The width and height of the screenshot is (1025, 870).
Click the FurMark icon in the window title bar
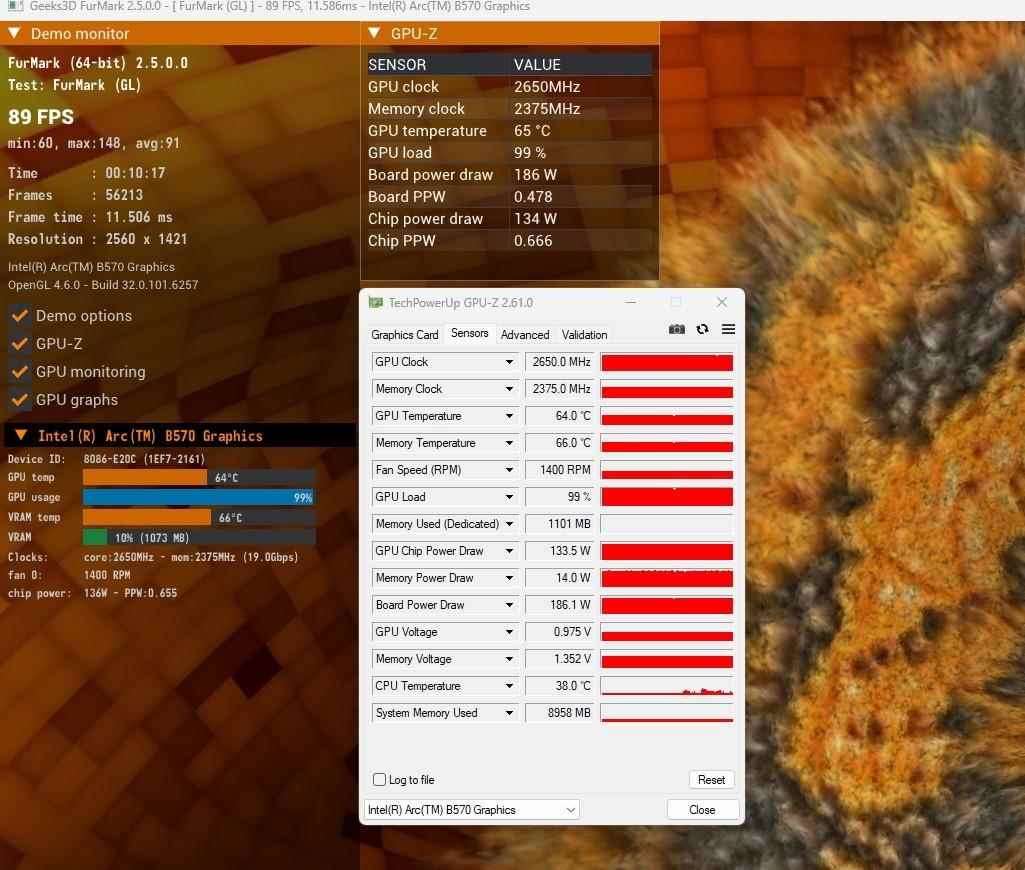click(x=10, y=7)
